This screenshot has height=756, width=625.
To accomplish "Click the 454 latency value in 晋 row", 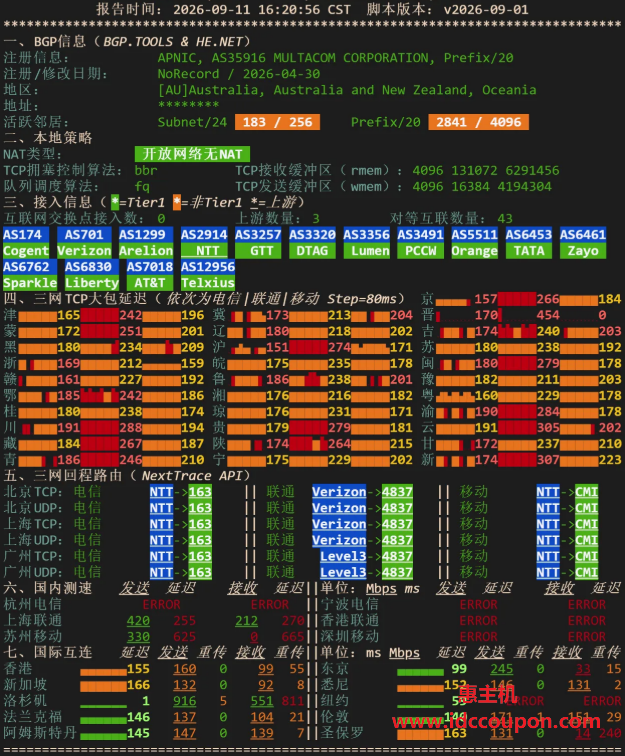I will point(548,315).
